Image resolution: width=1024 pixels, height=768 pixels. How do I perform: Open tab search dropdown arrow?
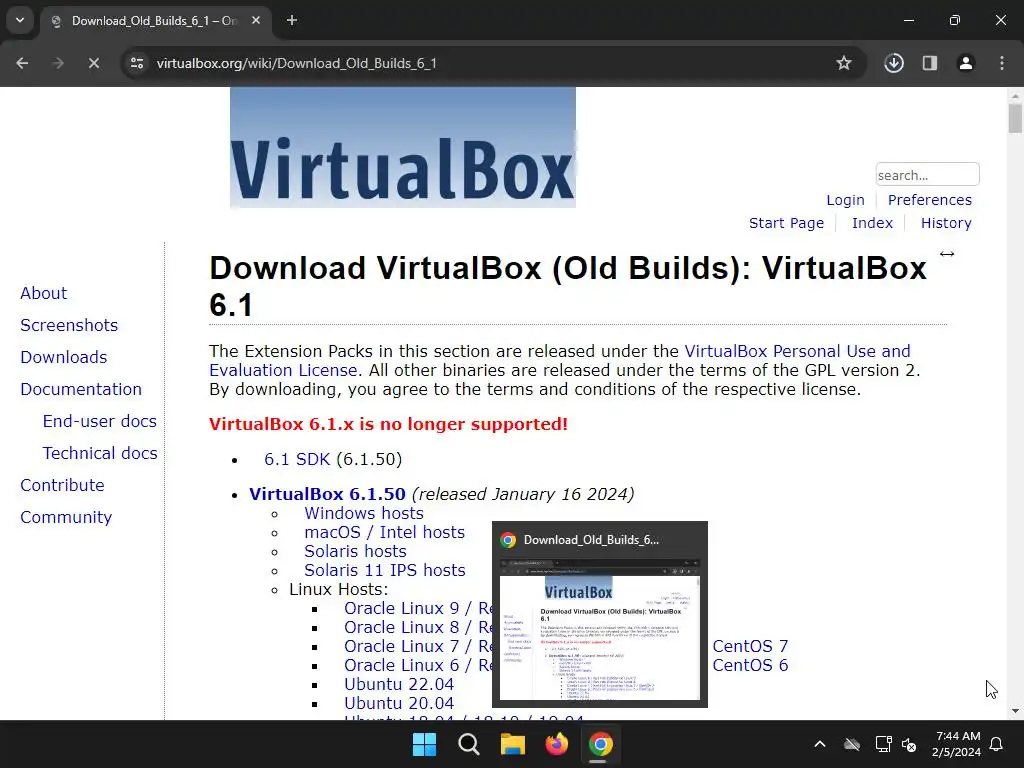click(20, 20)
